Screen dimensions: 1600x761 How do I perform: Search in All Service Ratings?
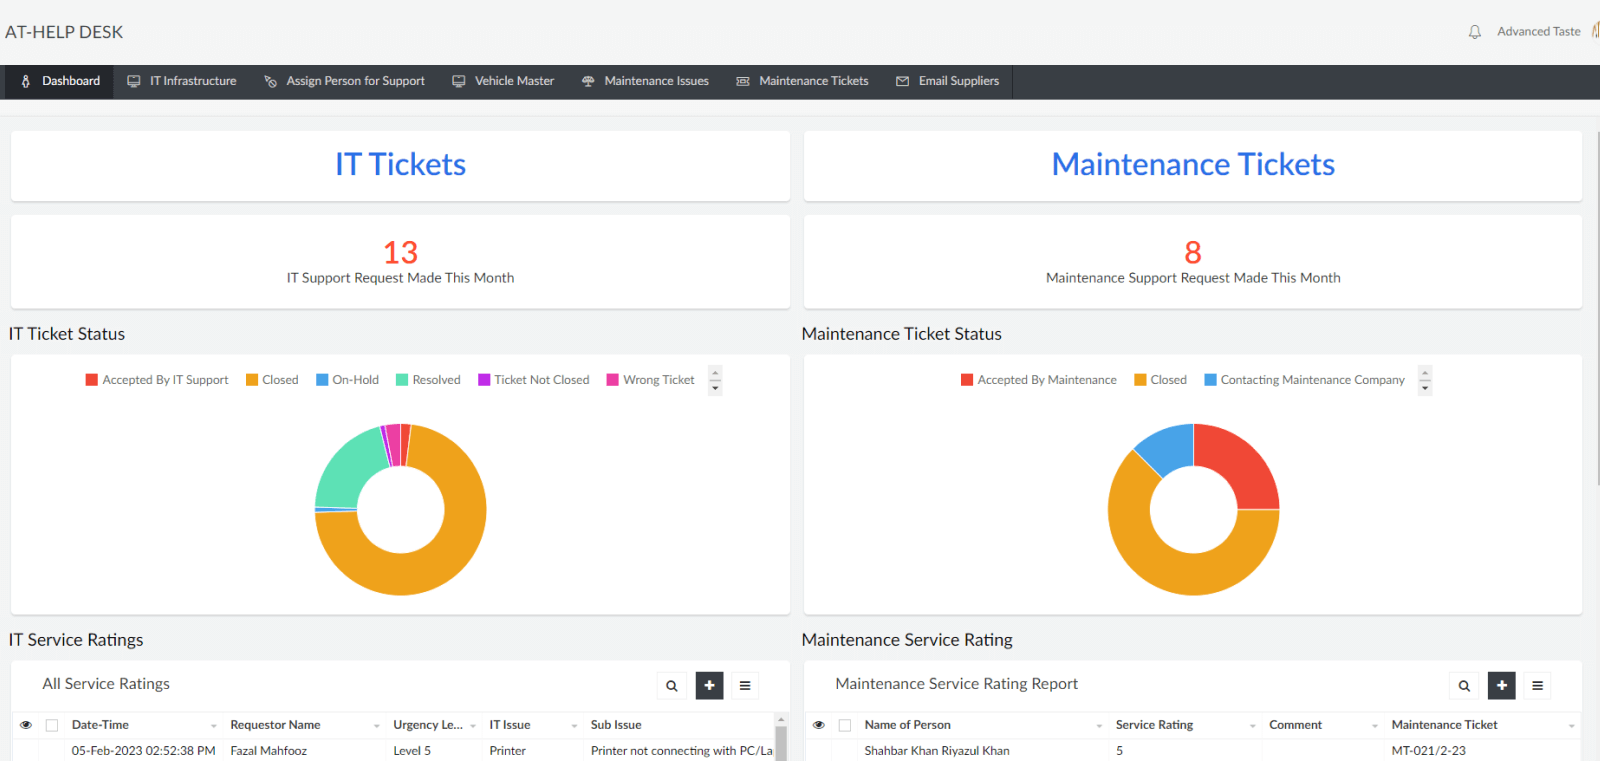click(x=672, y=686)
